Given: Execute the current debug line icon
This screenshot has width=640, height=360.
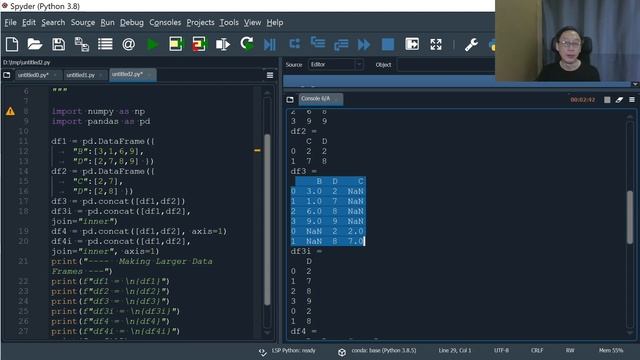Looking at the screenshot, I should [294, 43].
